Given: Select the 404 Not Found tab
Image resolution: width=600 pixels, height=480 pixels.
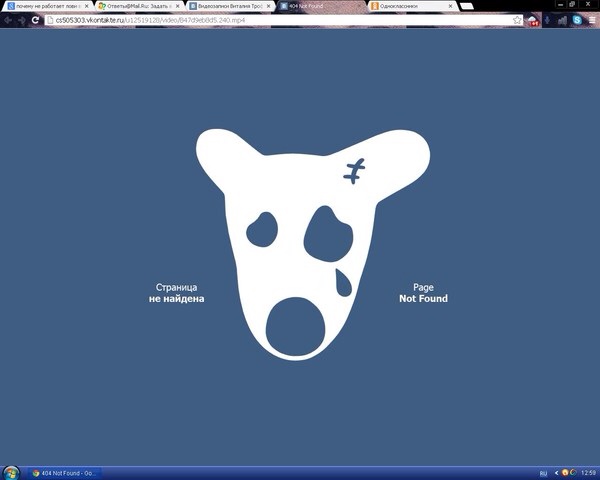Looking at the screenshot, I should [320, 6].
